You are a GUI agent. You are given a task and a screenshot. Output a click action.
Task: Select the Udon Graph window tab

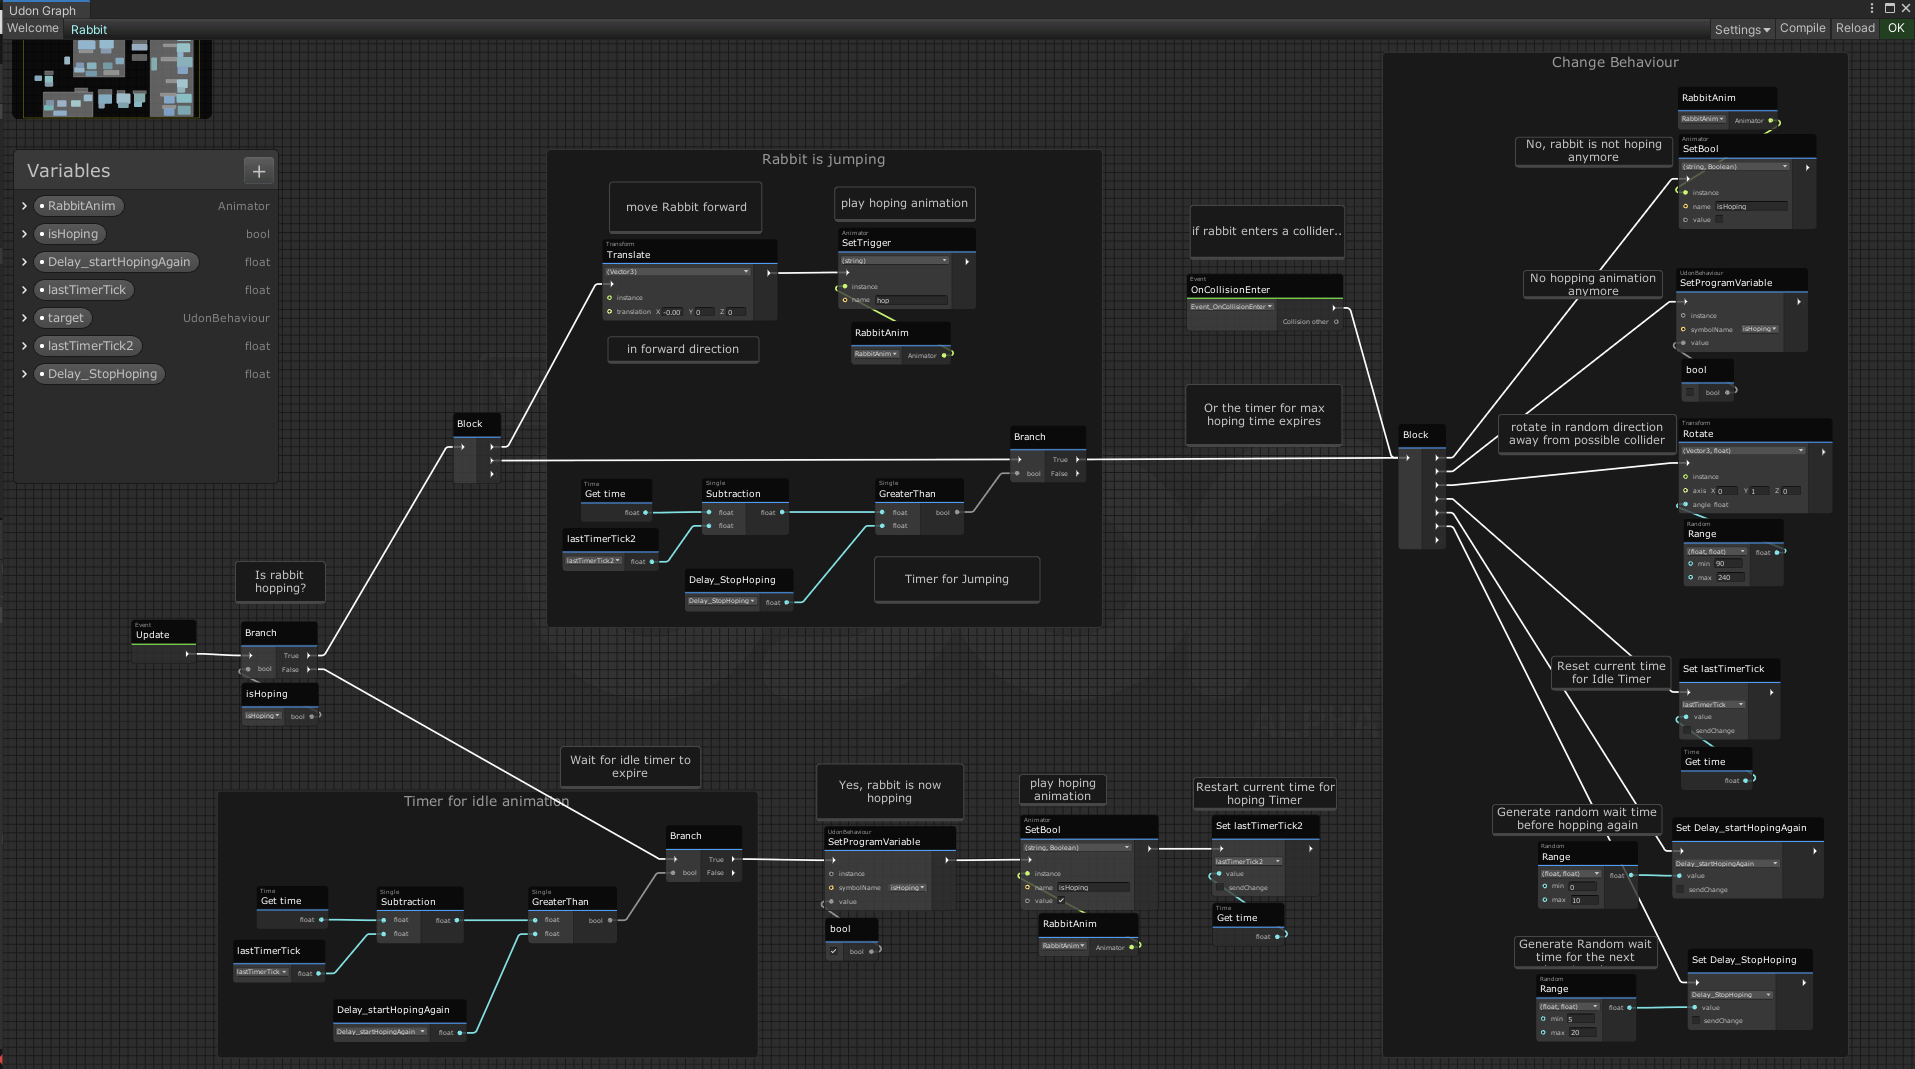(43, 10)
